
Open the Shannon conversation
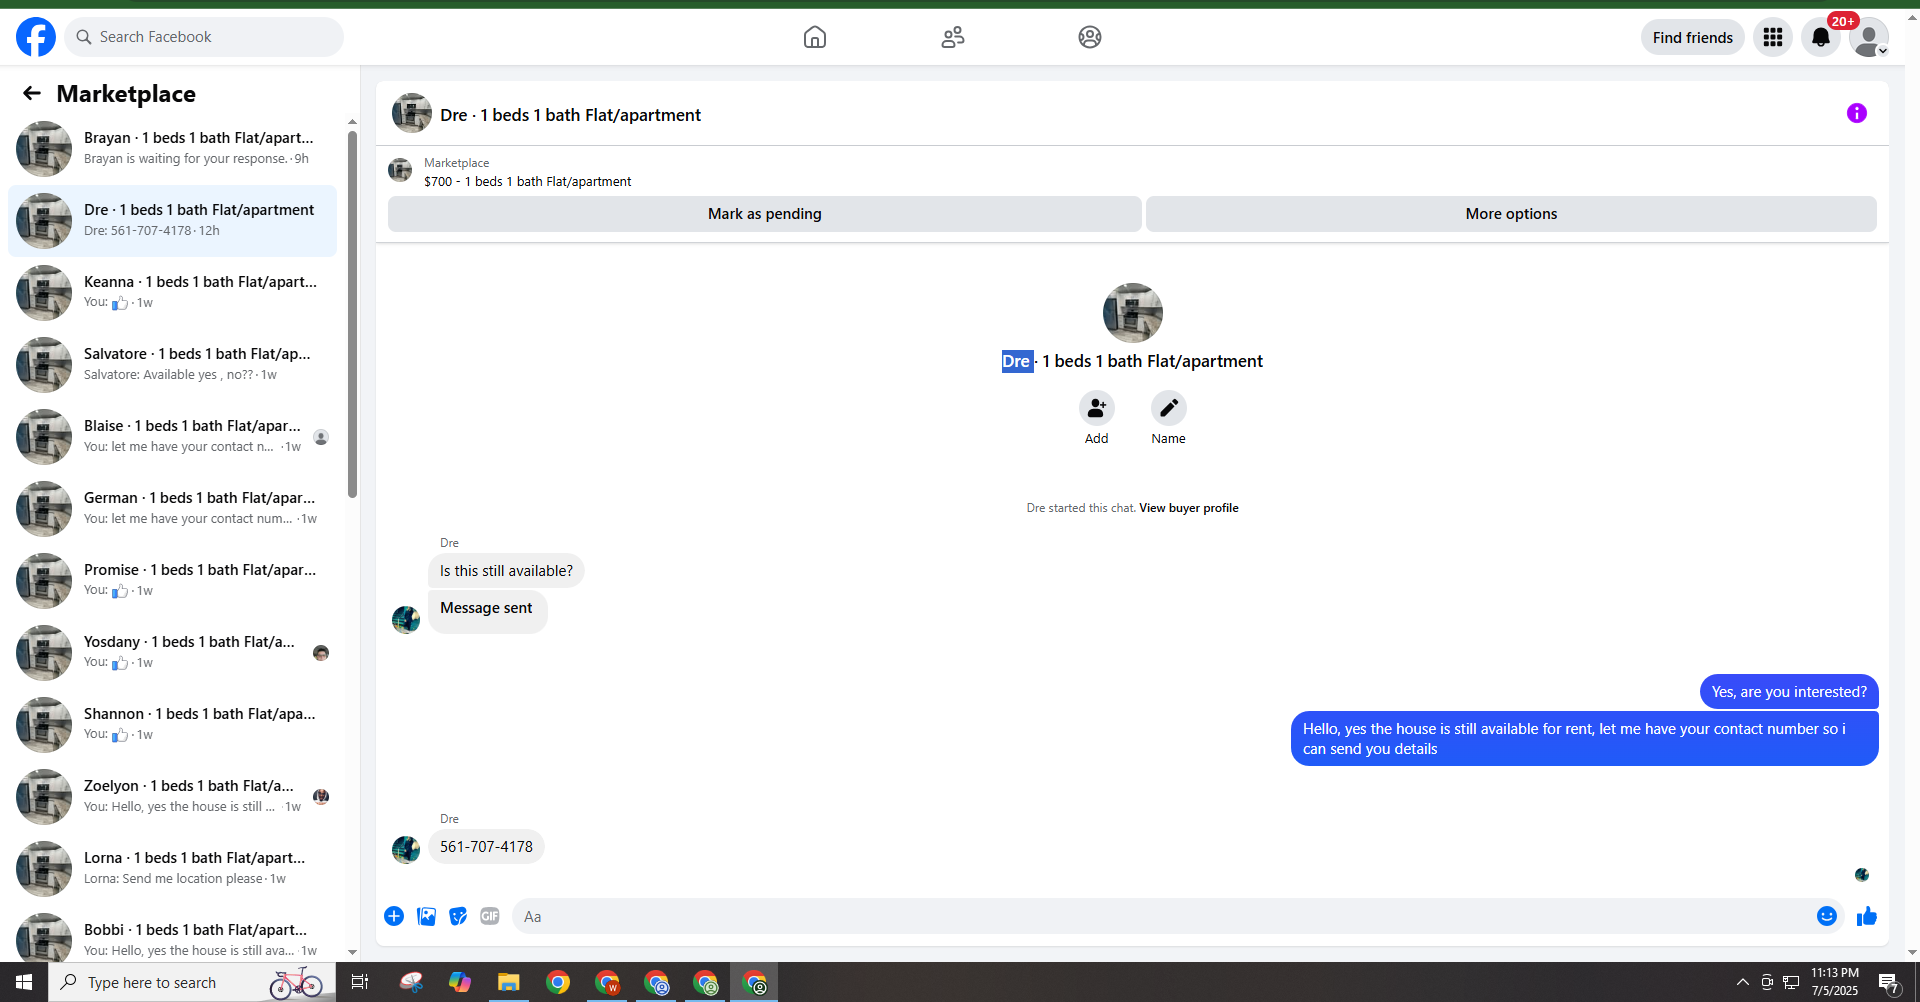172,725
